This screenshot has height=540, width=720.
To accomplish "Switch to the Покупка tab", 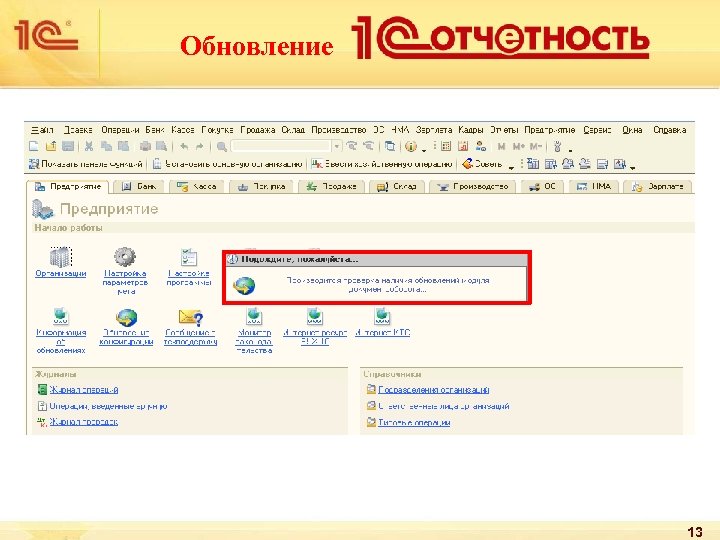I will (261, 186).
